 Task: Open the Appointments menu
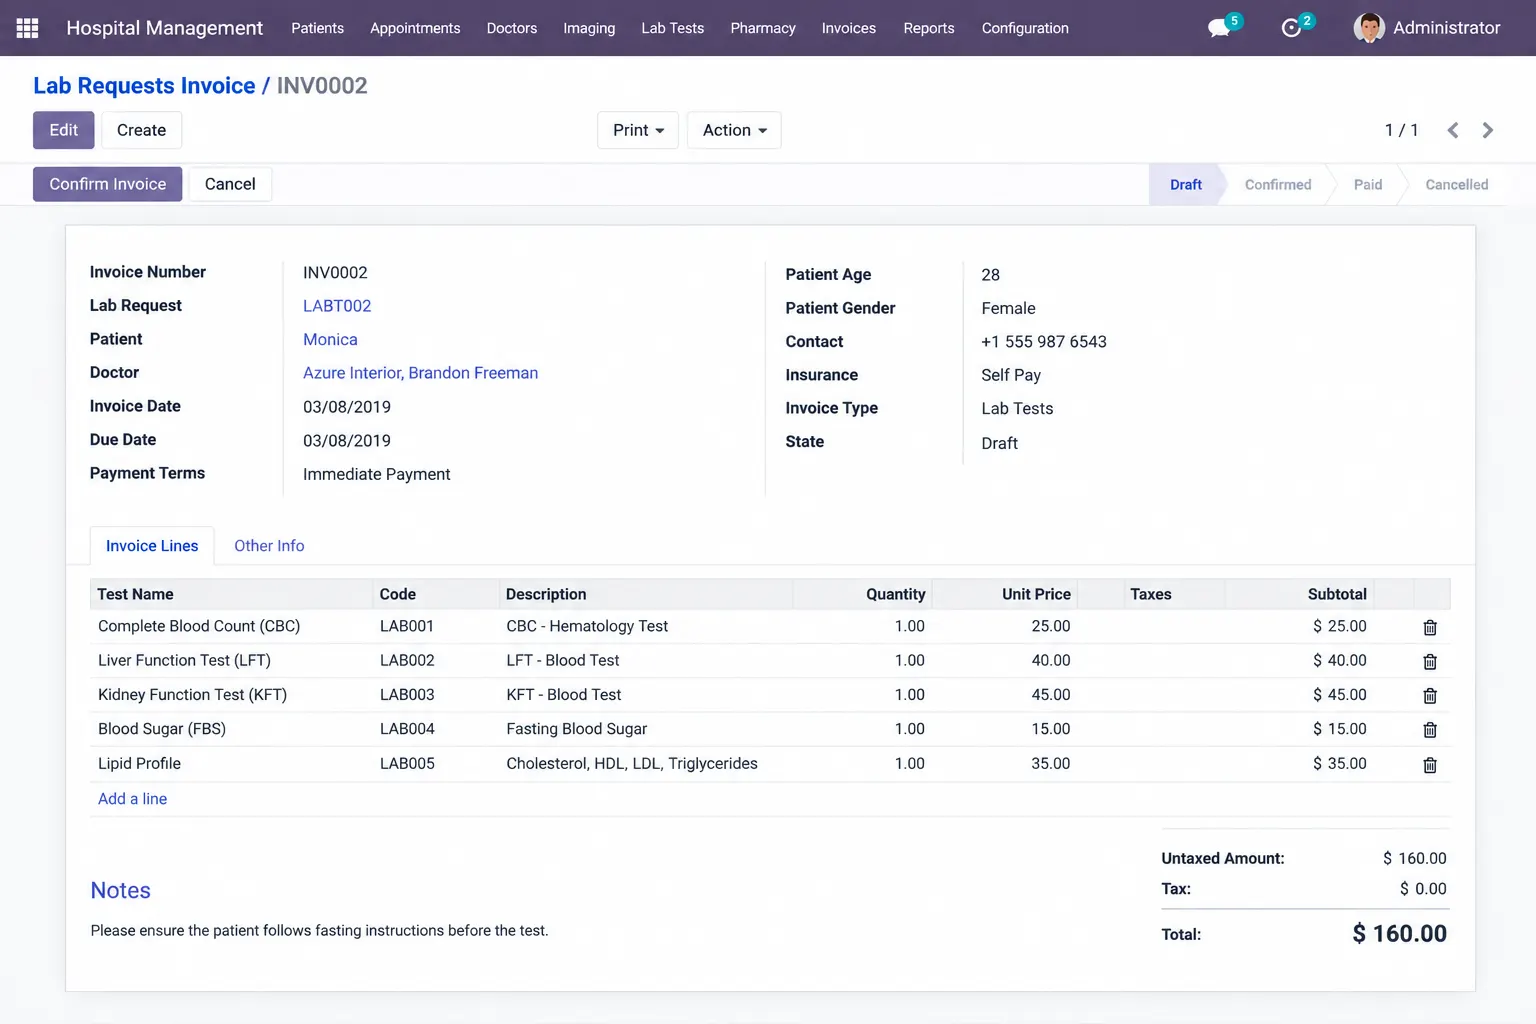[x=415, y=28]
